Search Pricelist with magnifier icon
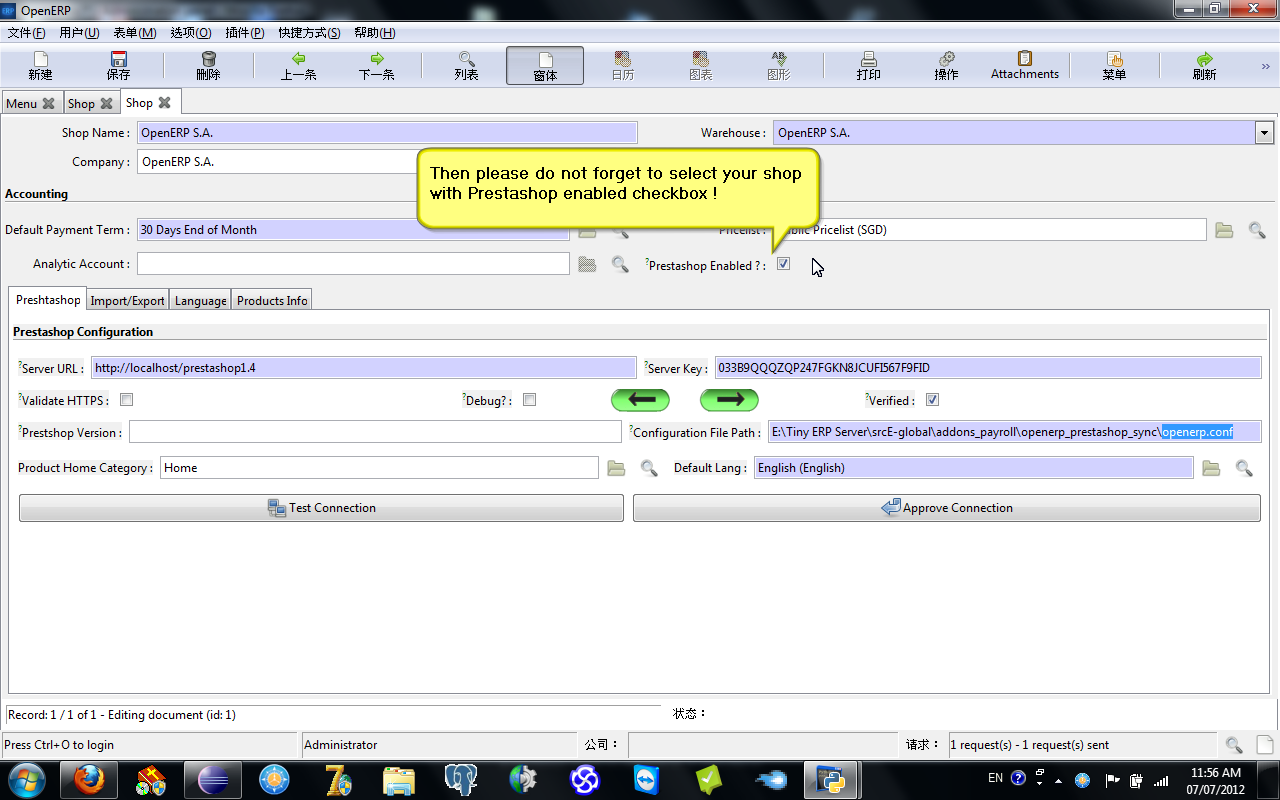The height and width of the screenshot is (800, 1280). click(x=1257, y=230)
